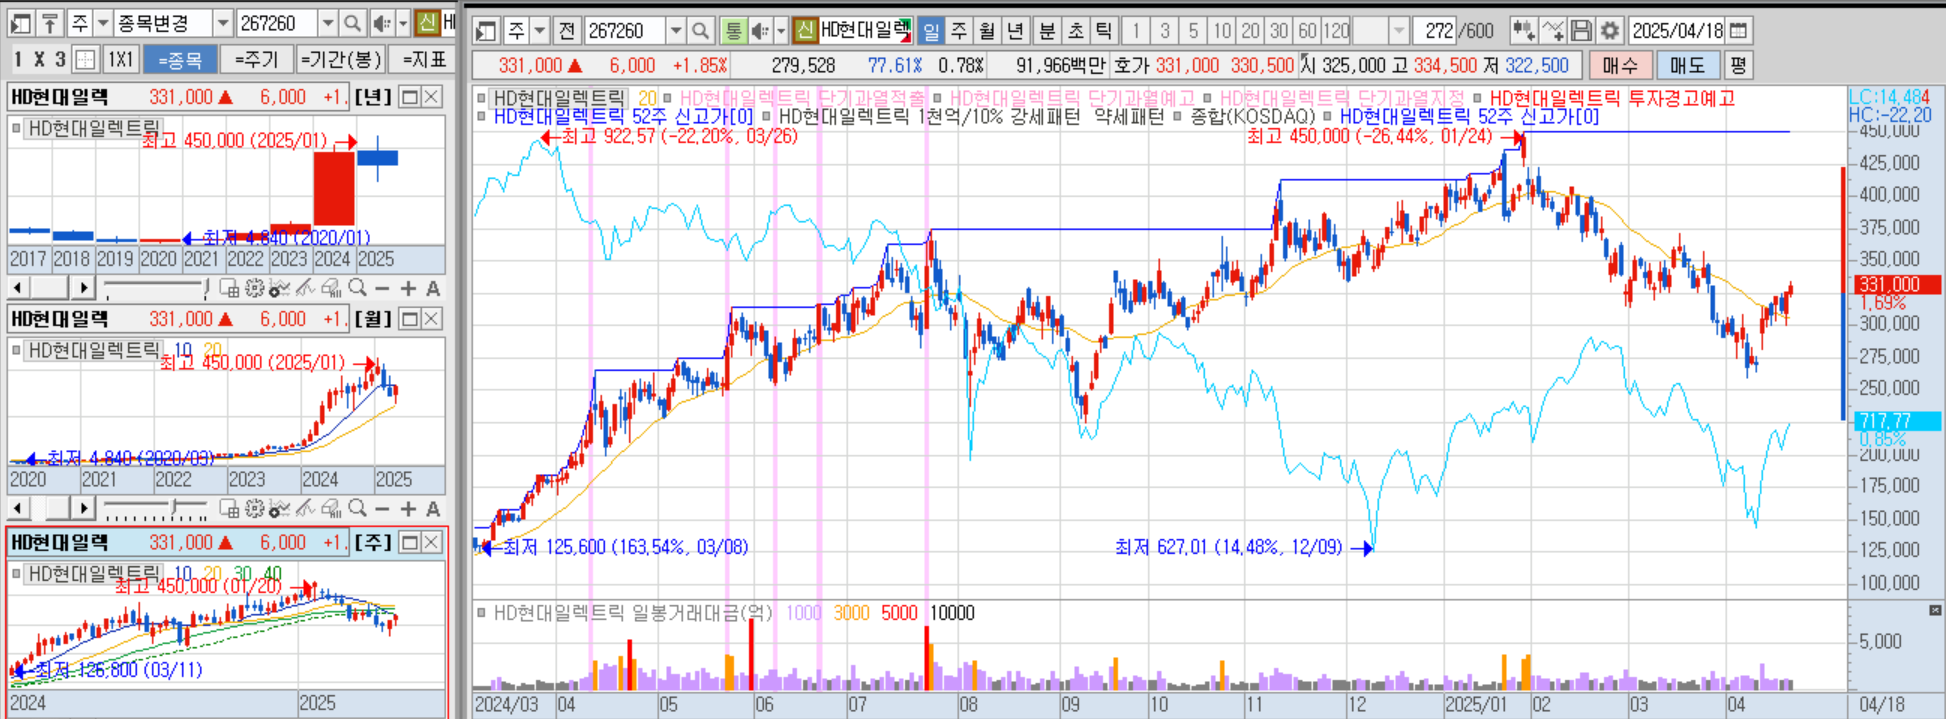The height and width of the screenshot is (719, 1946).
Task: Click the side panel toggle icon on the main chart
Action: pyautogui.click(x=487, y=31)
